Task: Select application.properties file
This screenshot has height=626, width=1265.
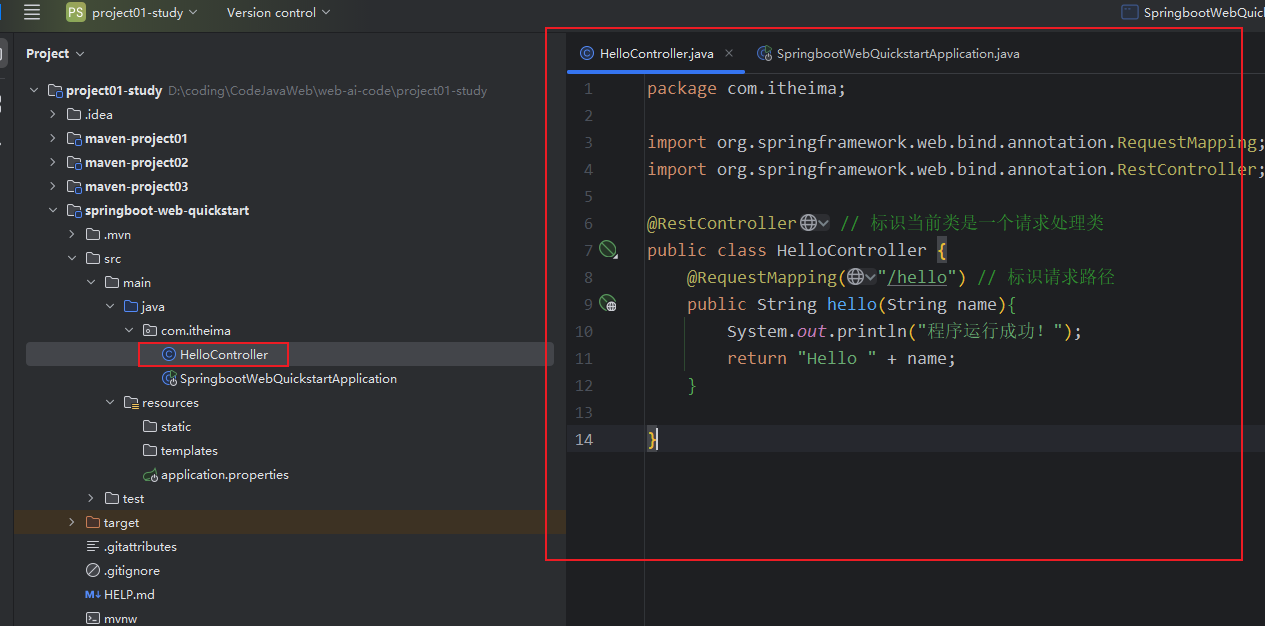Action: [x=225, y=474]
